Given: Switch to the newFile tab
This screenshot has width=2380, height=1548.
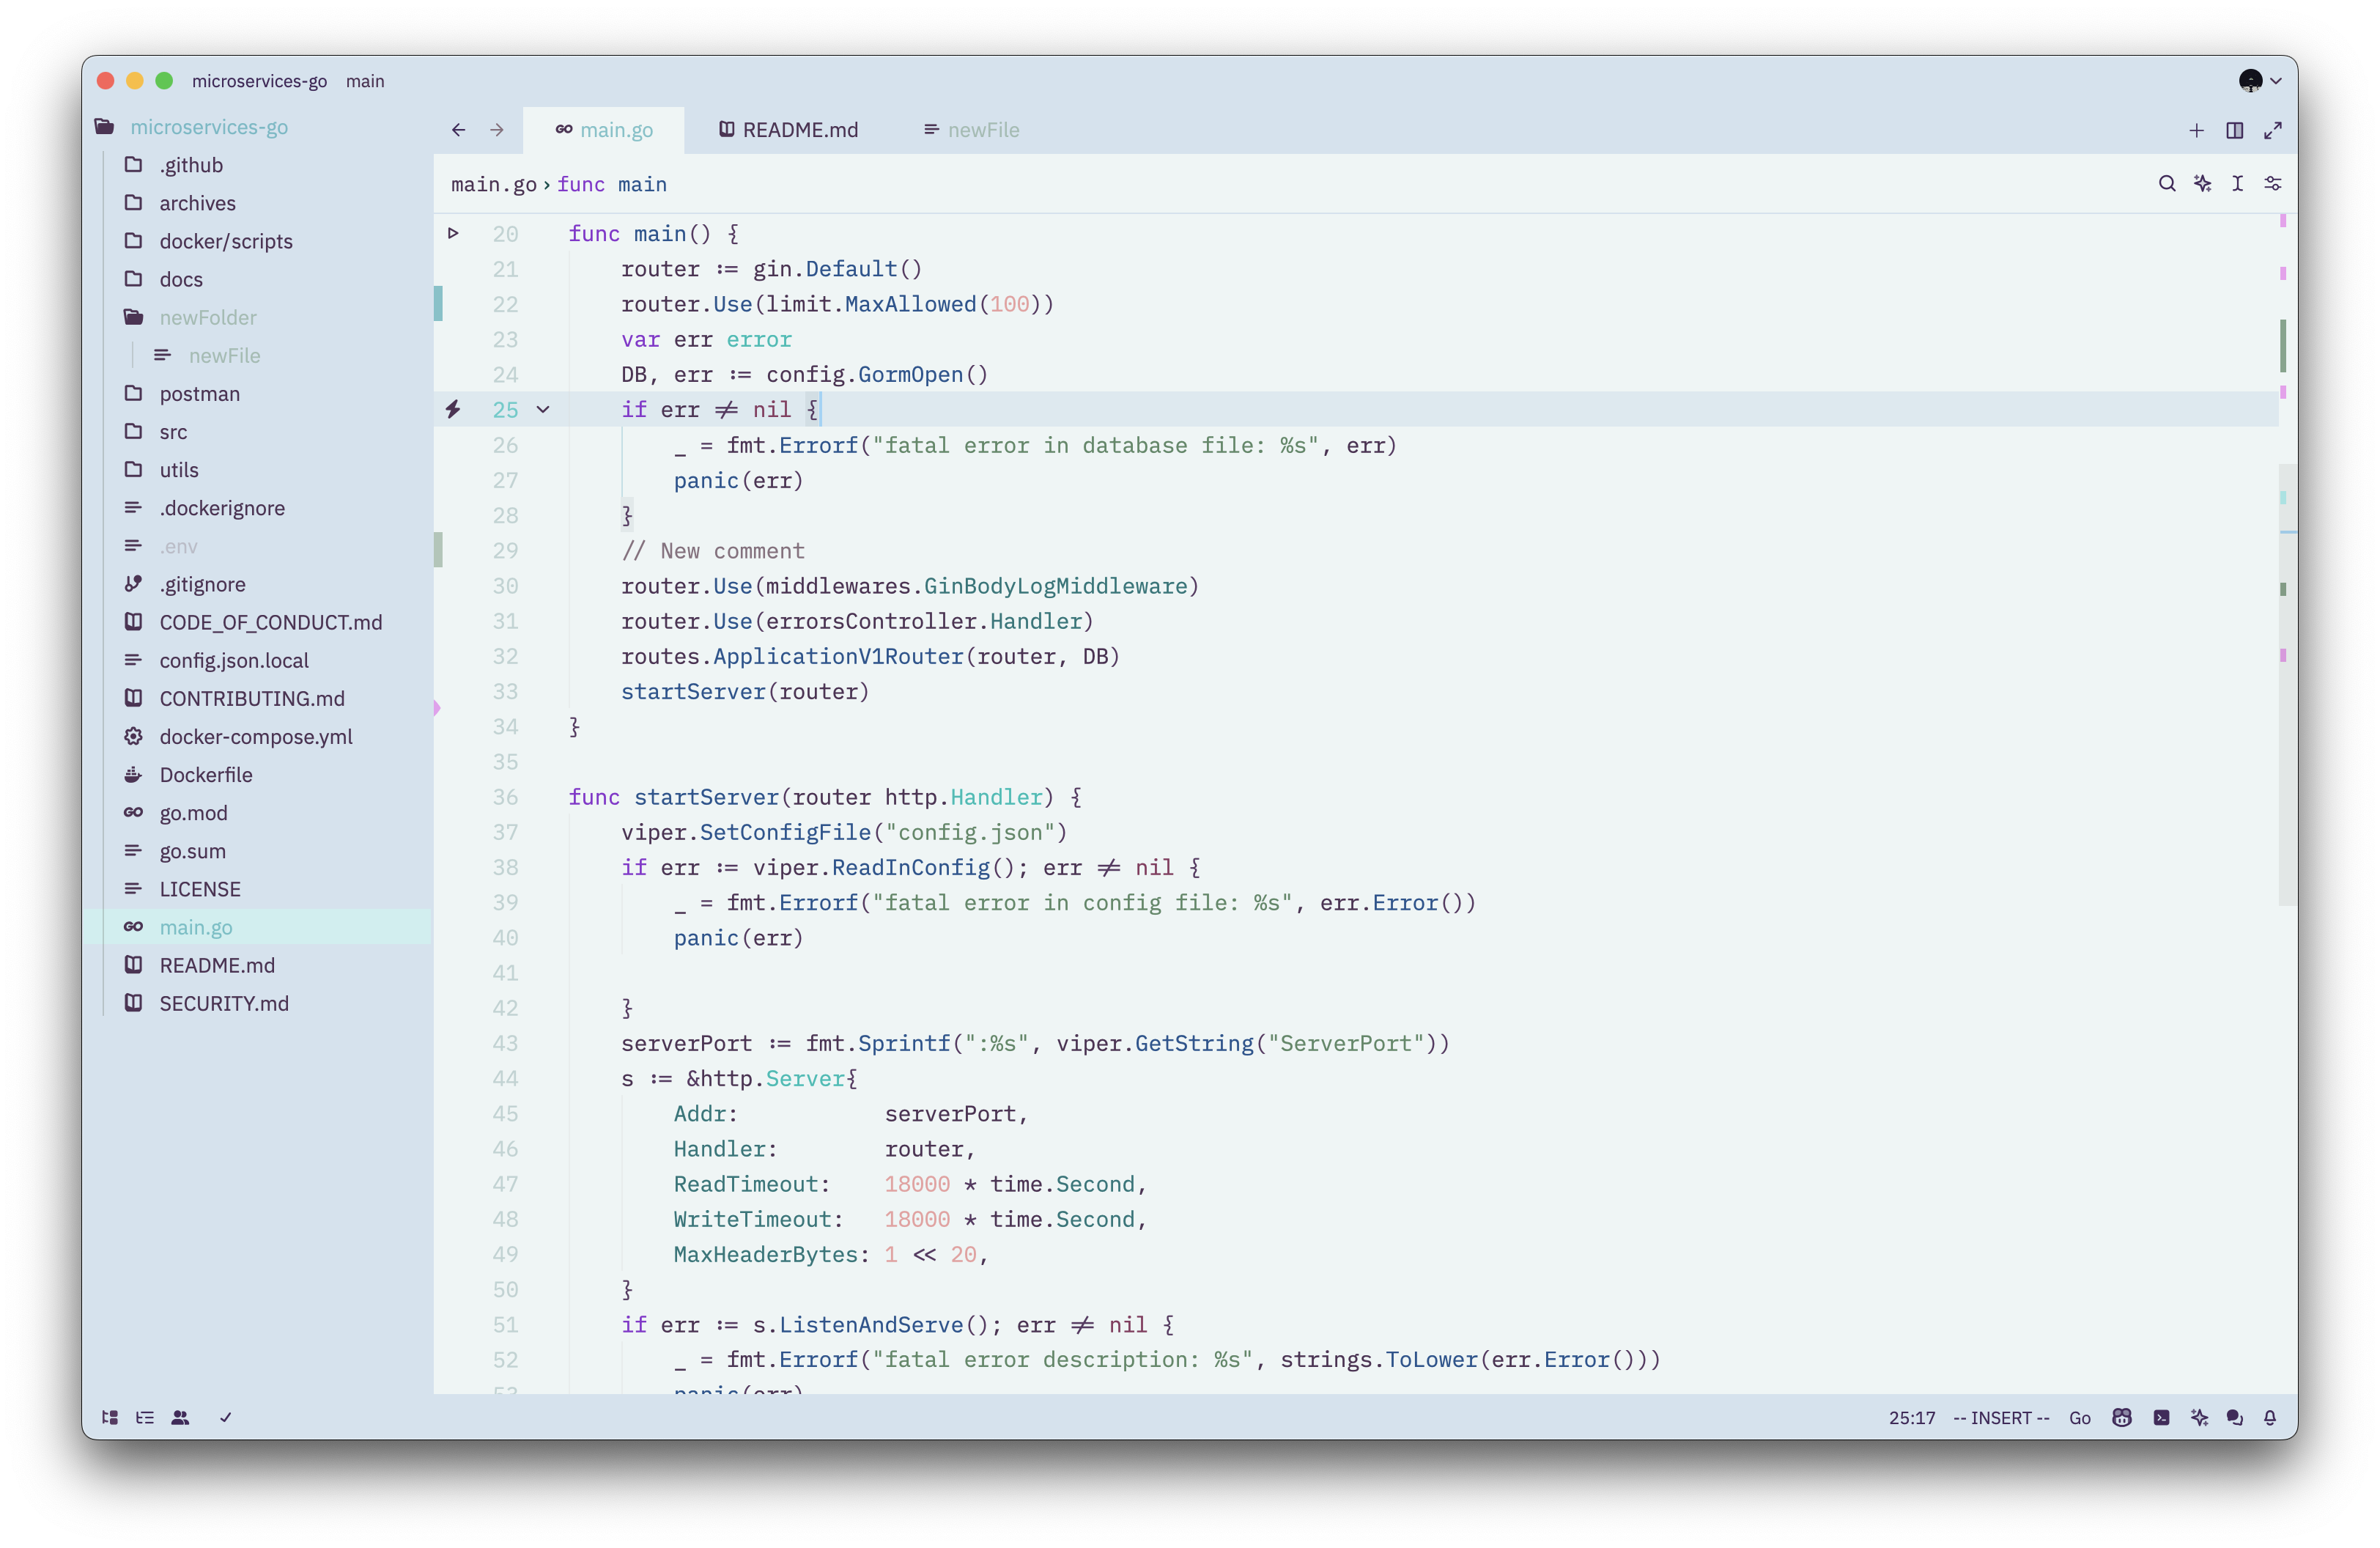Looking at the screenshot, I should 971,130.
